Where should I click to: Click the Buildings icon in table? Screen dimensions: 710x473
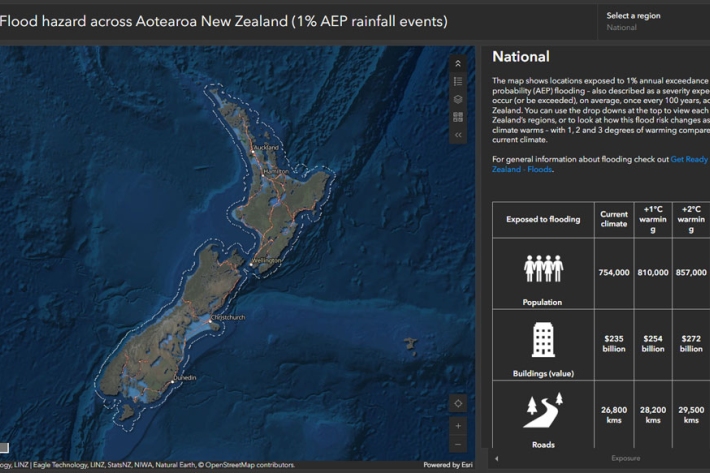pyautogui.click(x=543, y=339)
